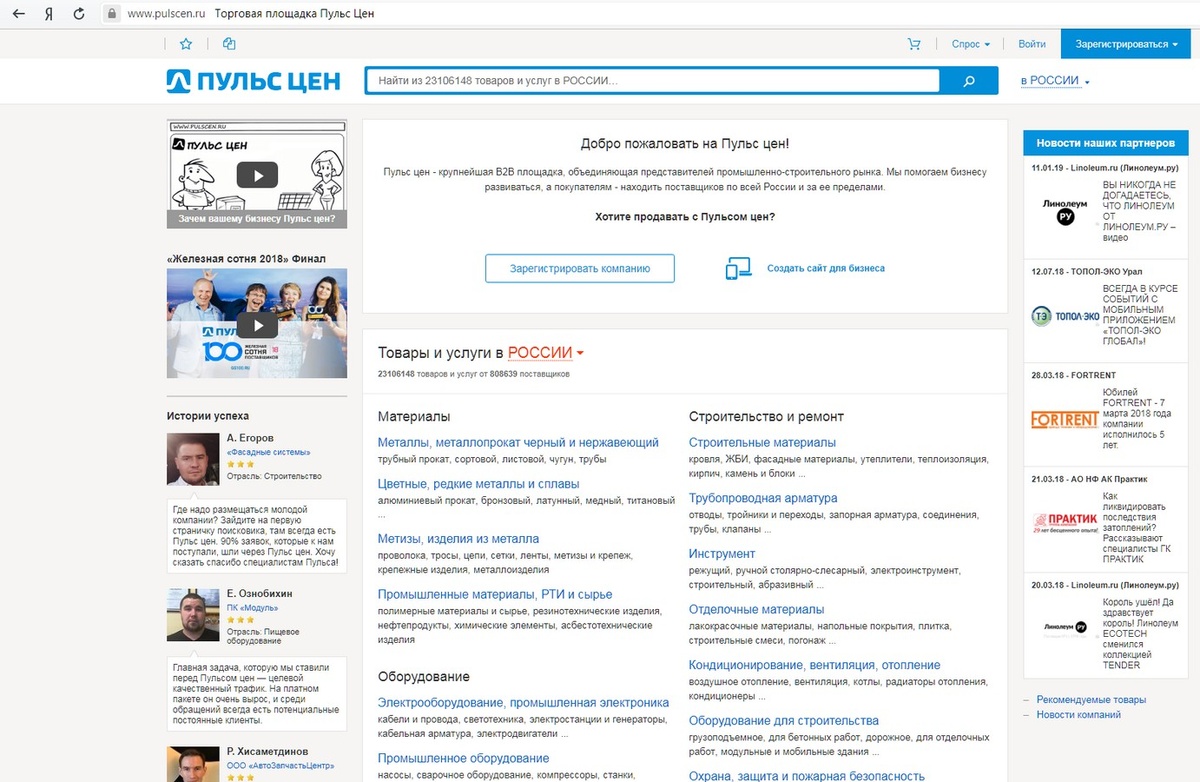Image resolution: width=1200 pixels, height=782 pixels.
Task: Open Электрооборудование, промышленная электроника category
Action: pyautogui.click(x=523, y=703)
